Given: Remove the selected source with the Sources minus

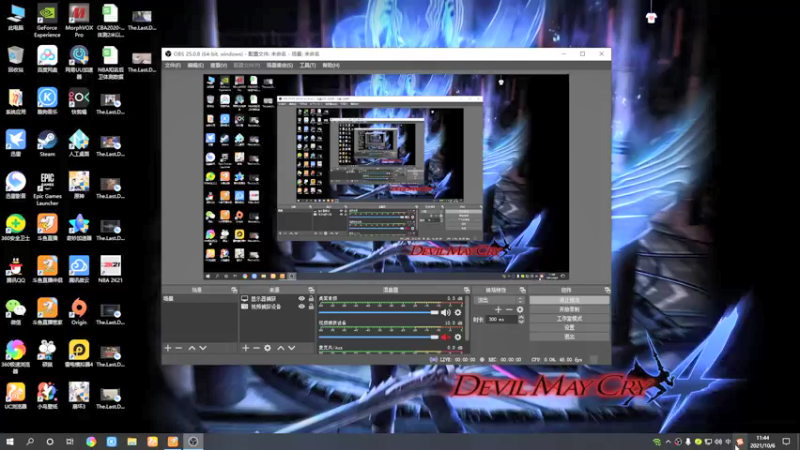Looking at the screenshot, I should coord(256,348).
